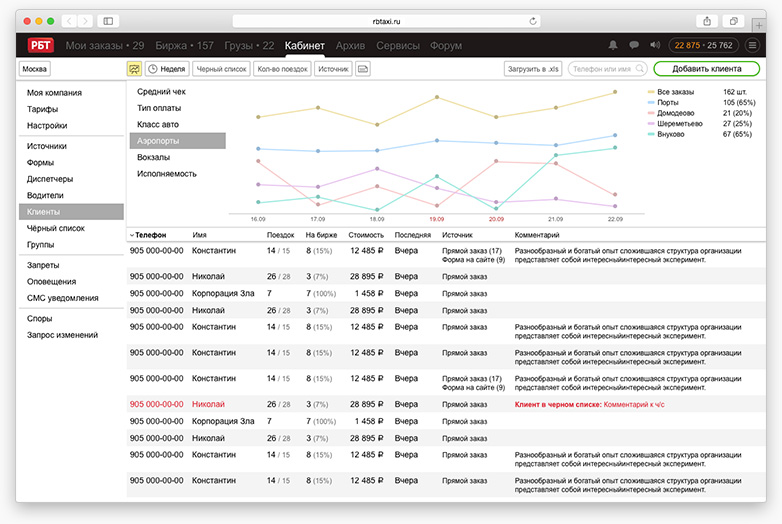Click Добавить клиента button
Viewport: 782px width, 524px height.
coord(706,69)
